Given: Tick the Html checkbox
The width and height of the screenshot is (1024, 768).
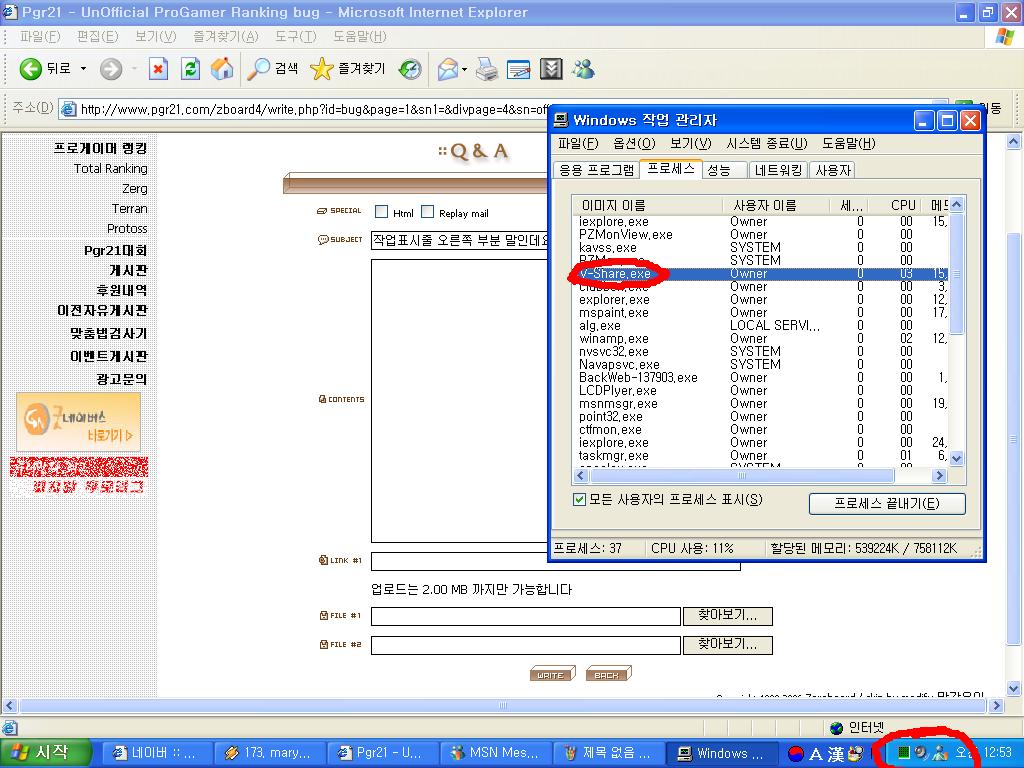Looking at the screenshot, I should [x=381, y=212].
